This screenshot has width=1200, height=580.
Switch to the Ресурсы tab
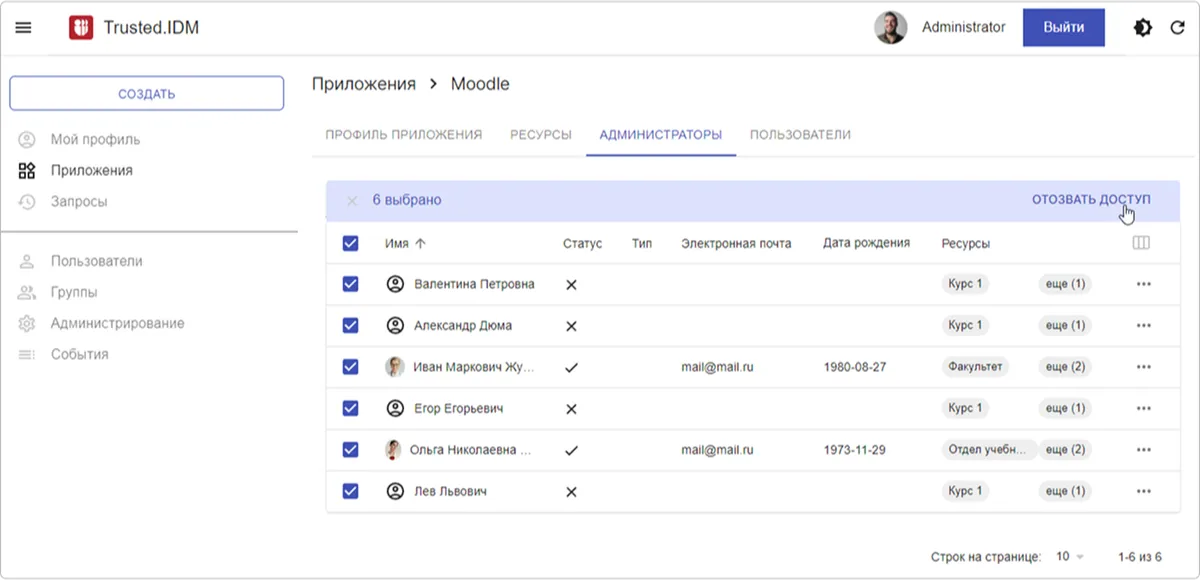541,134
